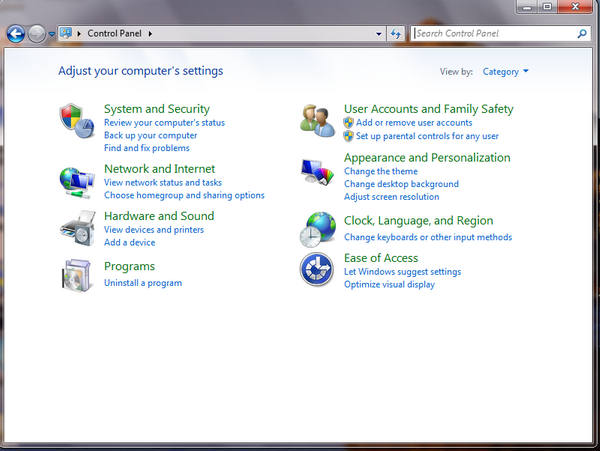
Task: Click the System and Security shield icon
Action: click(77, 120)
